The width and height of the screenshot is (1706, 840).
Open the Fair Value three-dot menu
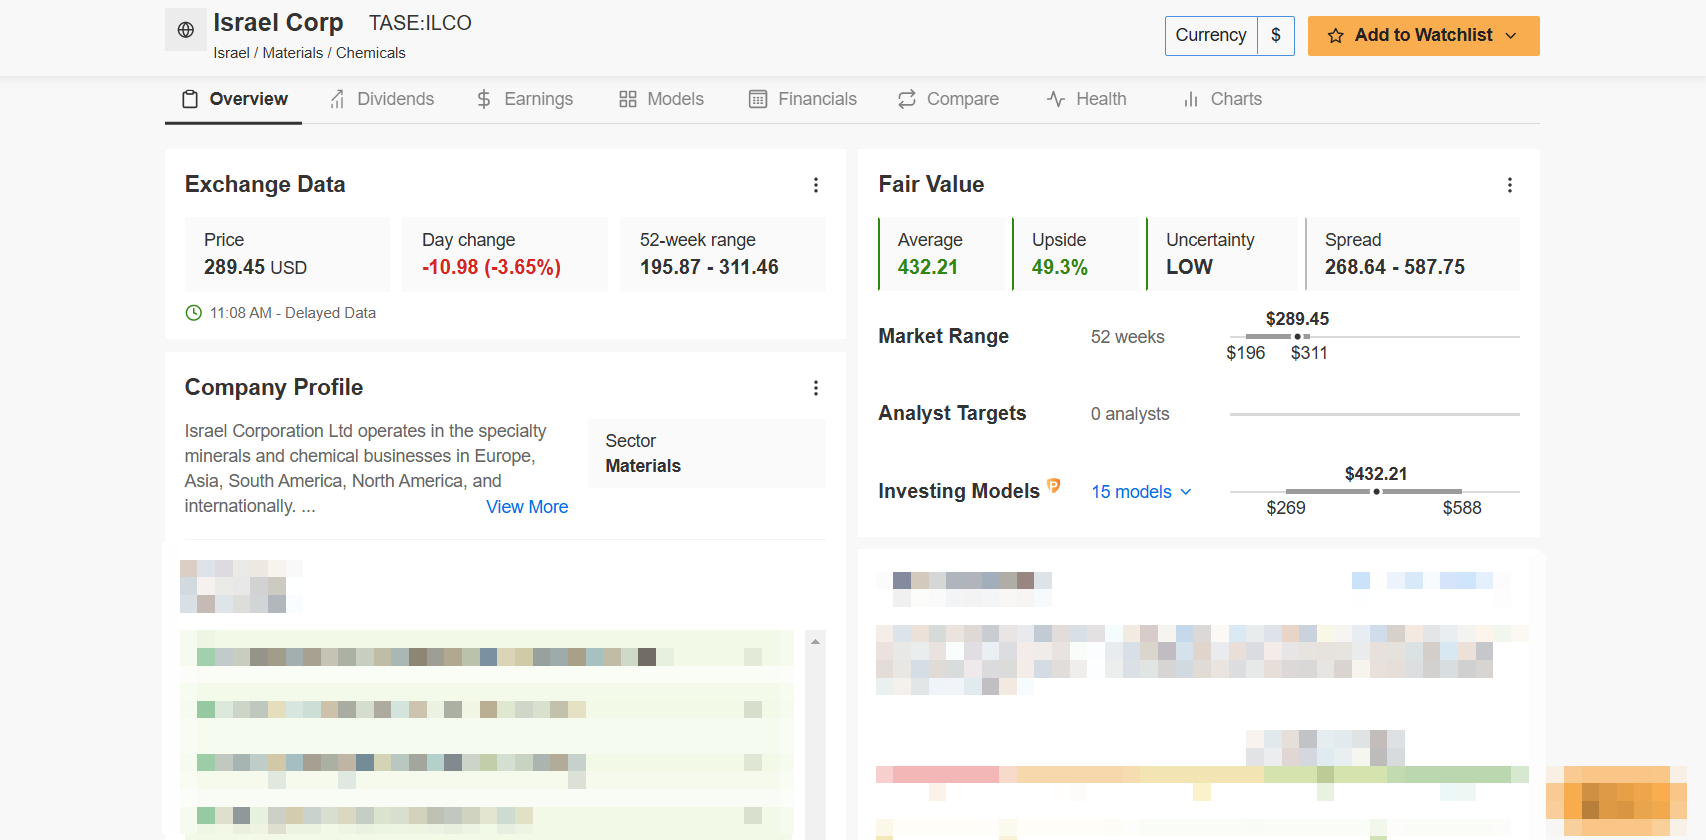coord(1510,185)
